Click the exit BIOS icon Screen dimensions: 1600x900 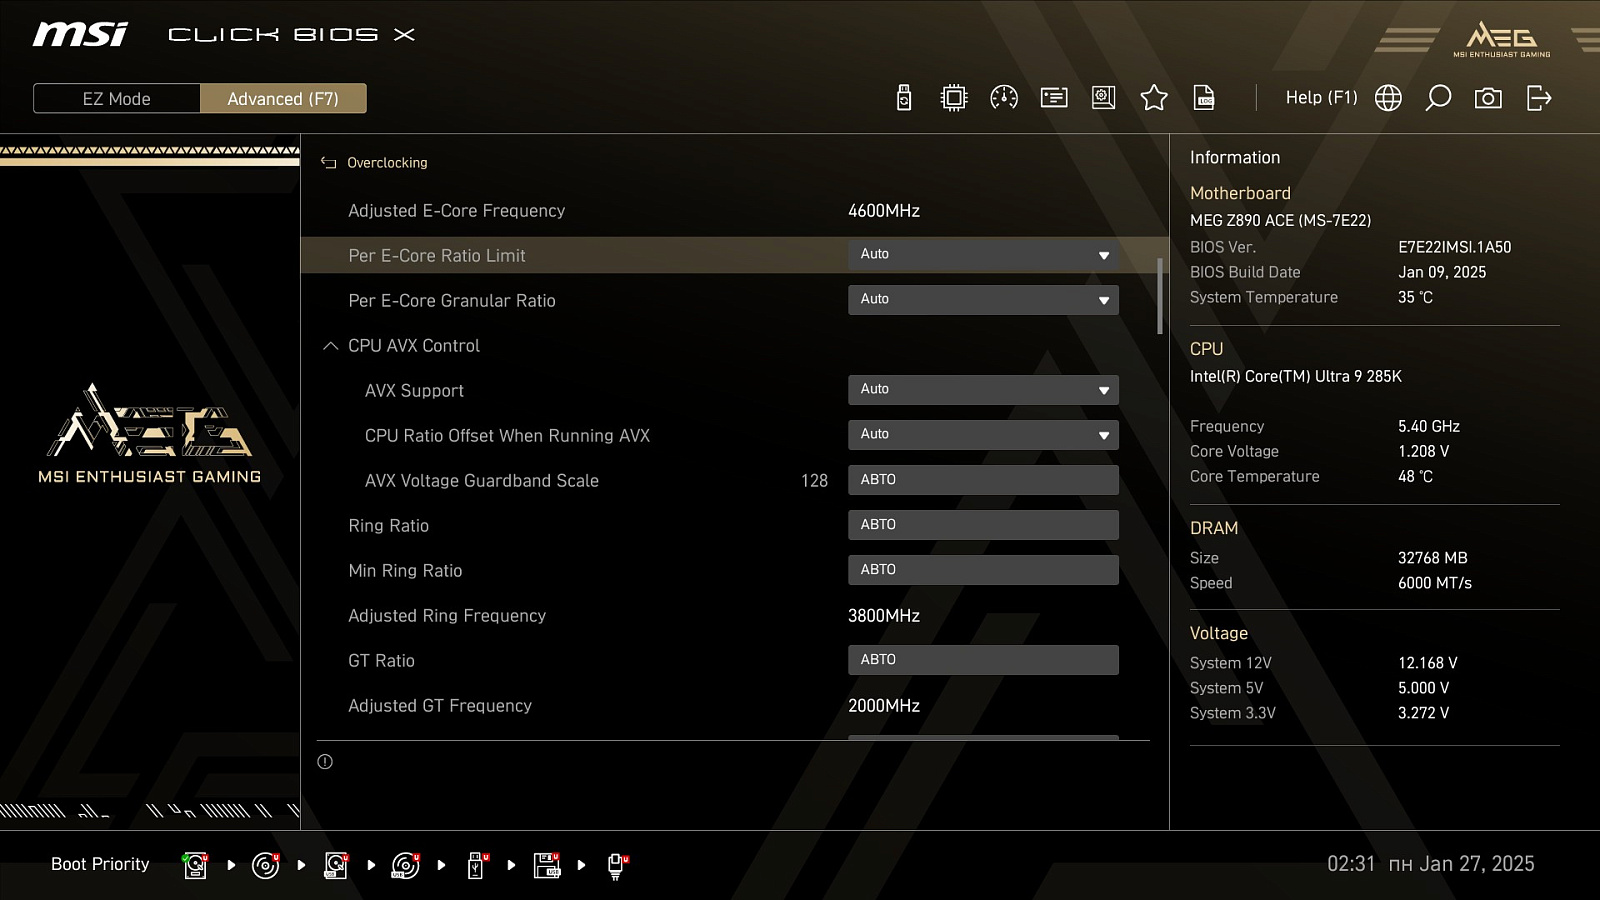click(x=1539, y=98)
